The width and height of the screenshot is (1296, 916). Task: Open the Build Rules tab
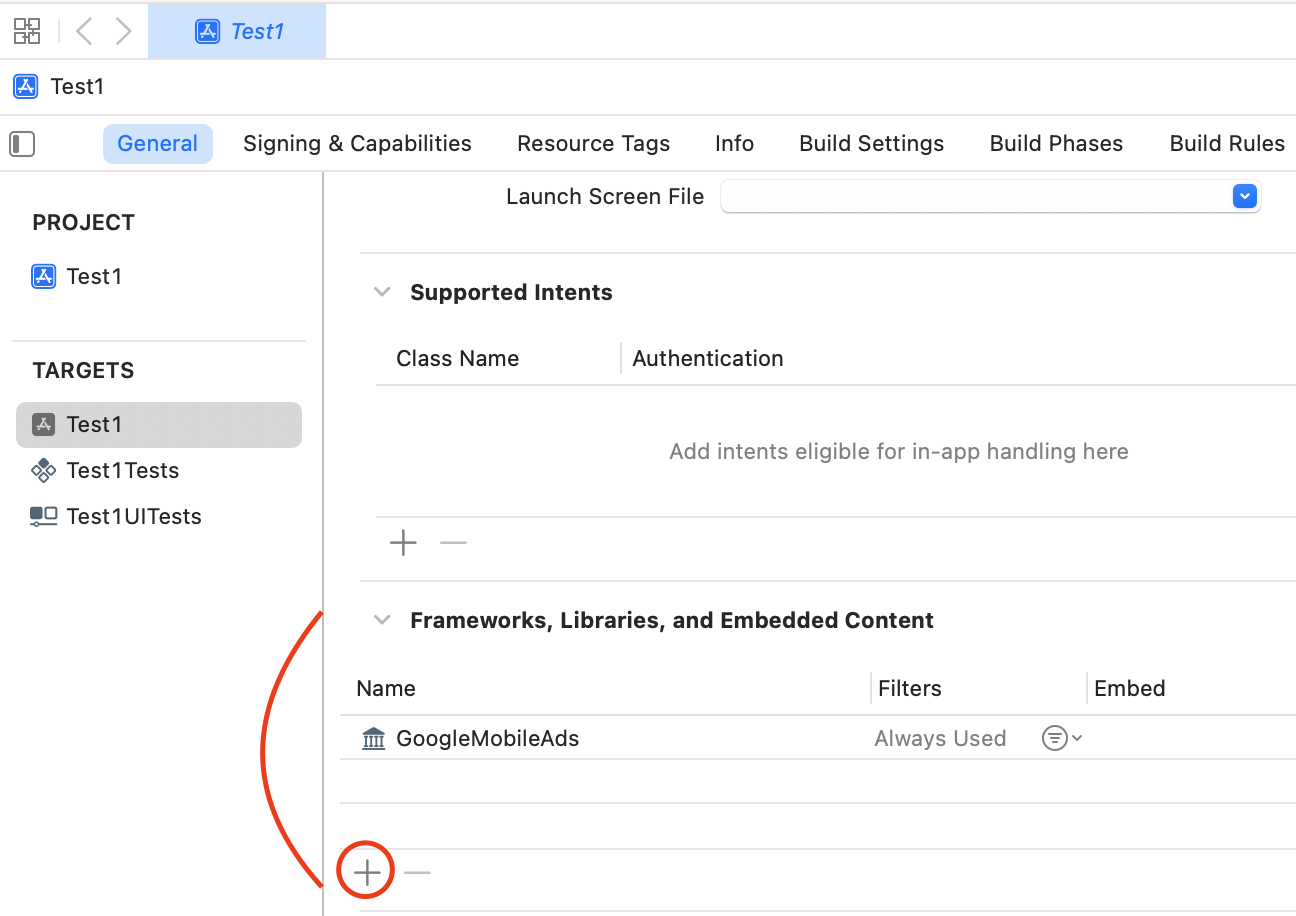pos(1227,144)
